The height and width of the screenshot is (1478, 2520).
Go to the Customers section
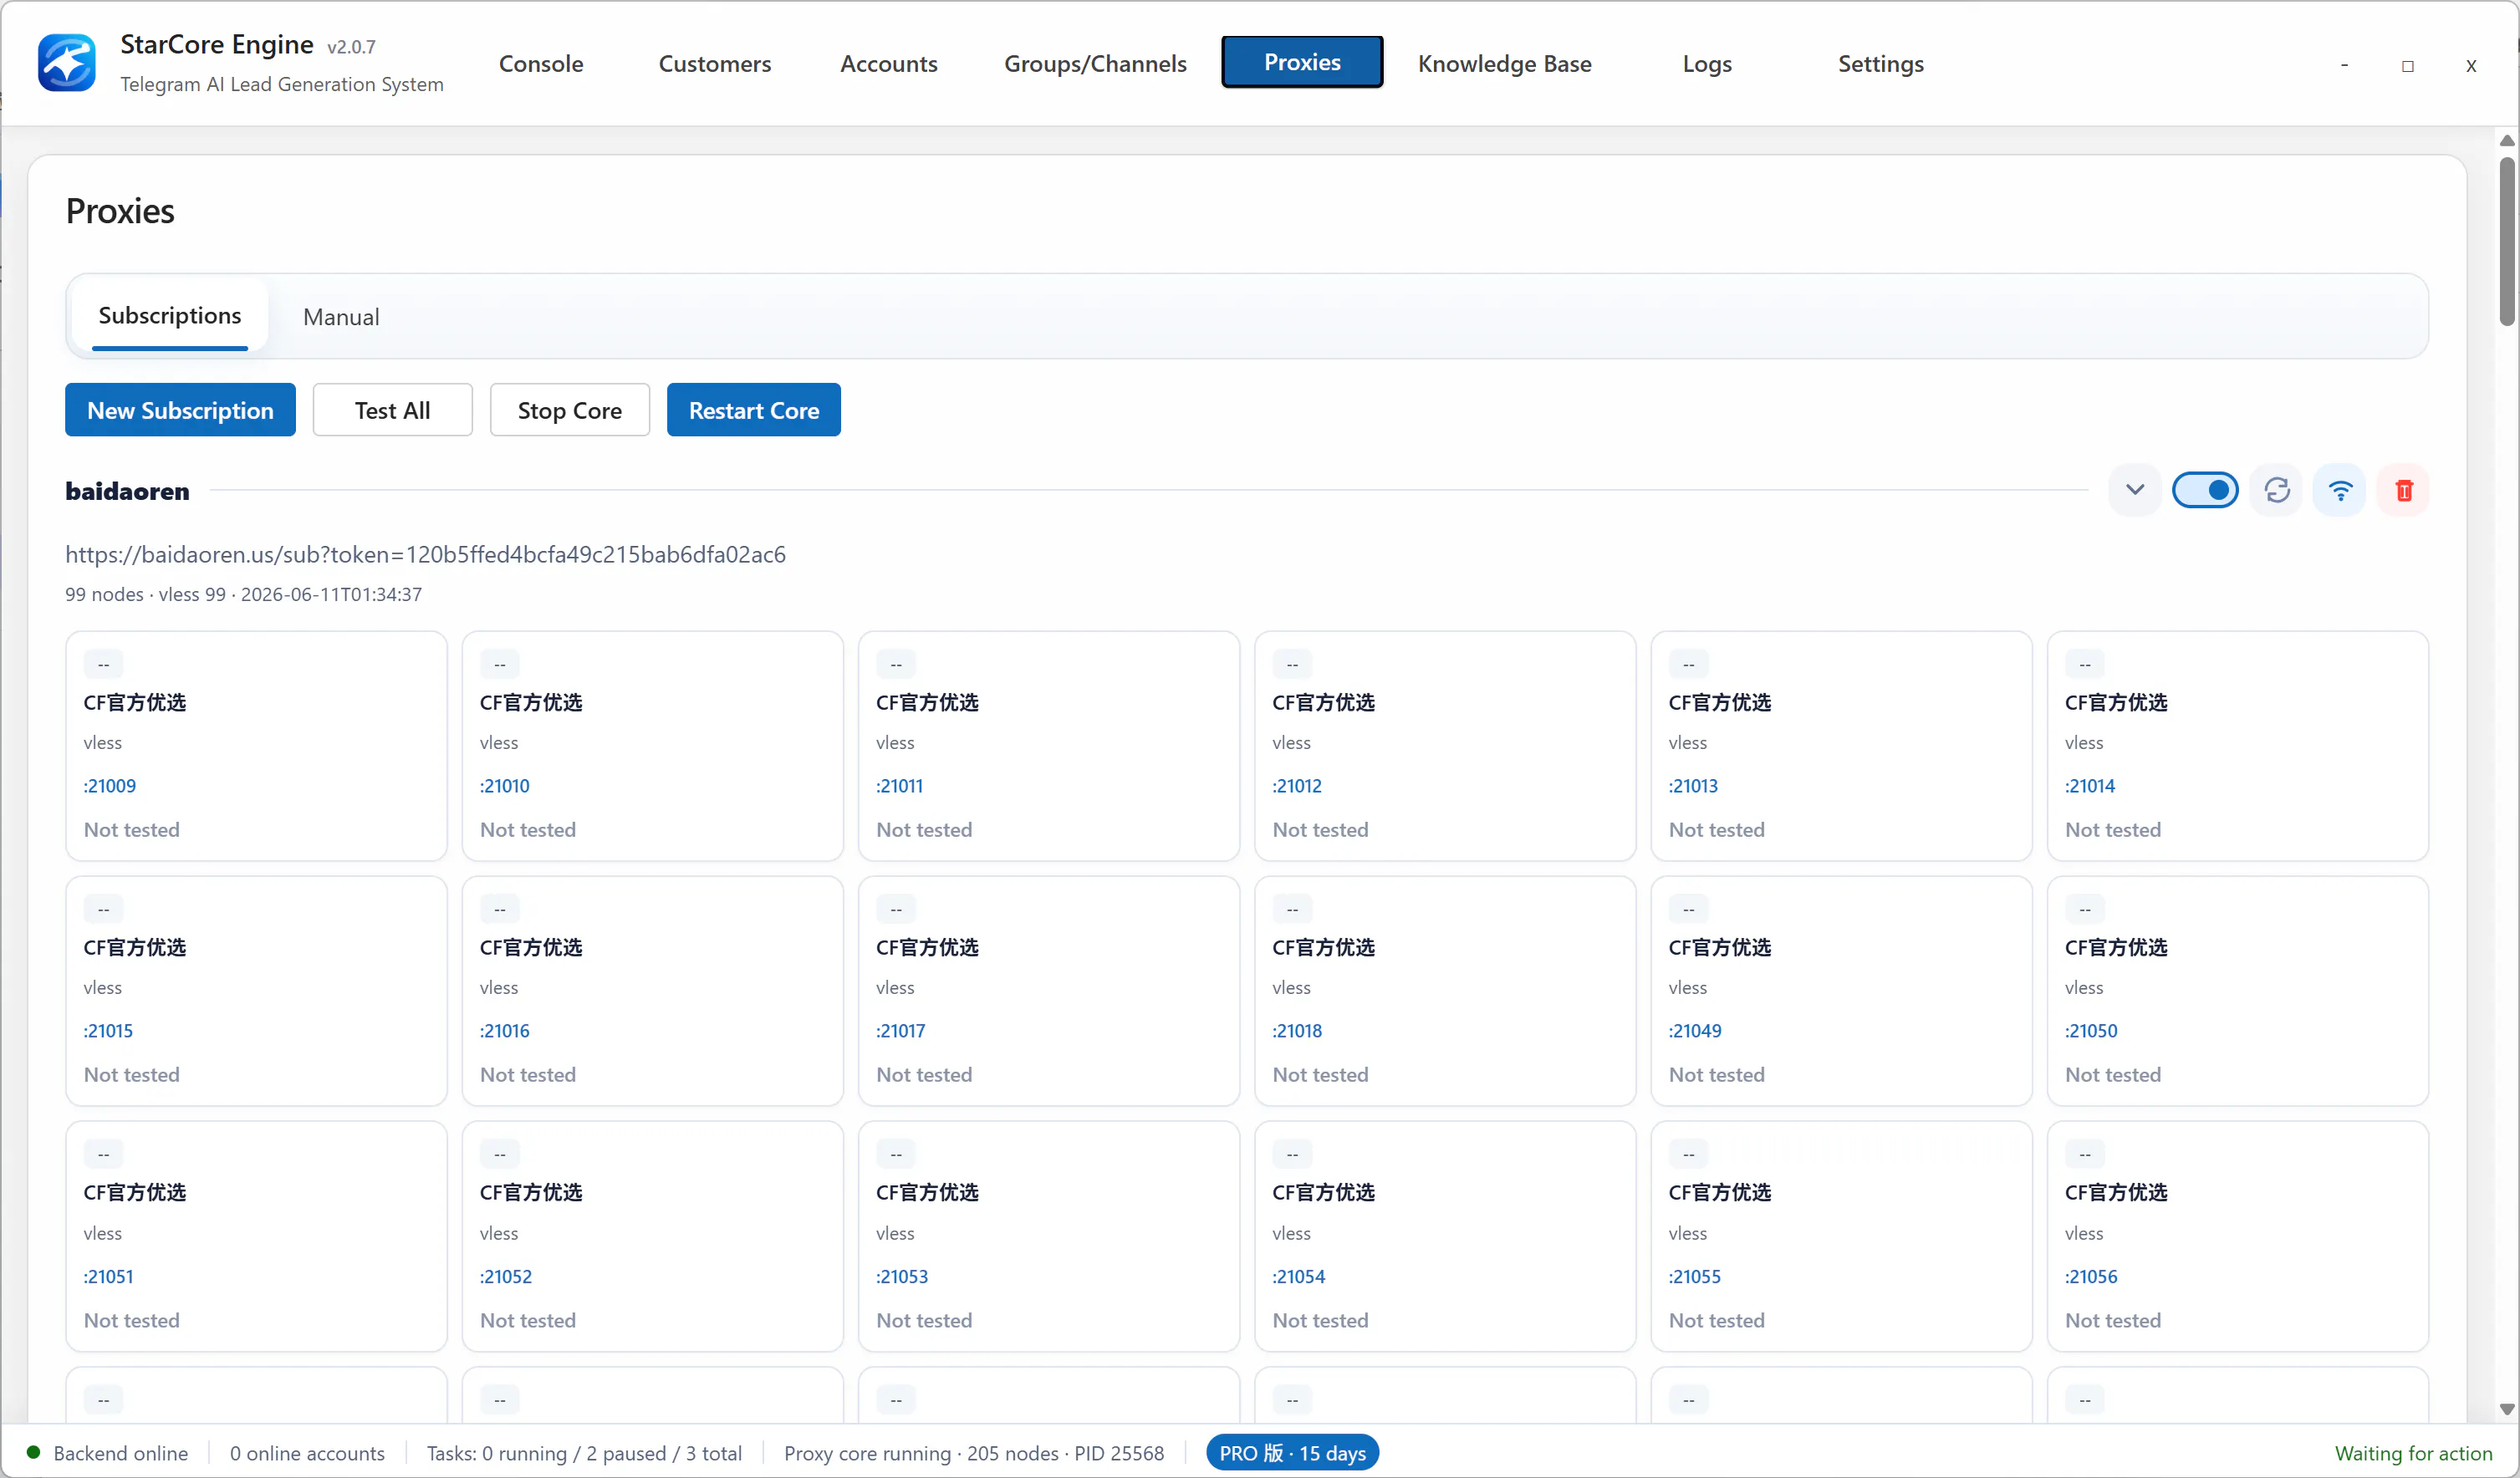[x=715, y=63]
